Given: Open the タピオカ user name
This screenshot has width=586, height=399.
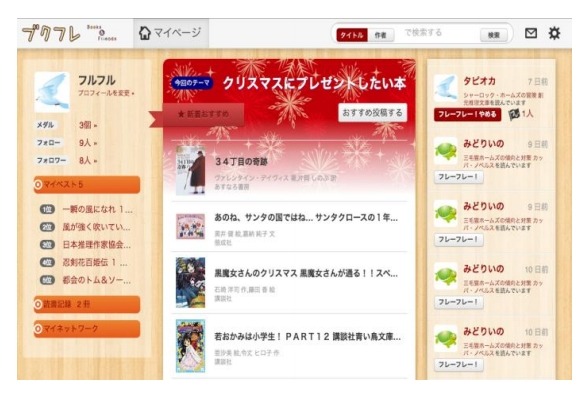Looking at the screenshot, I should [x=479, y=81].
